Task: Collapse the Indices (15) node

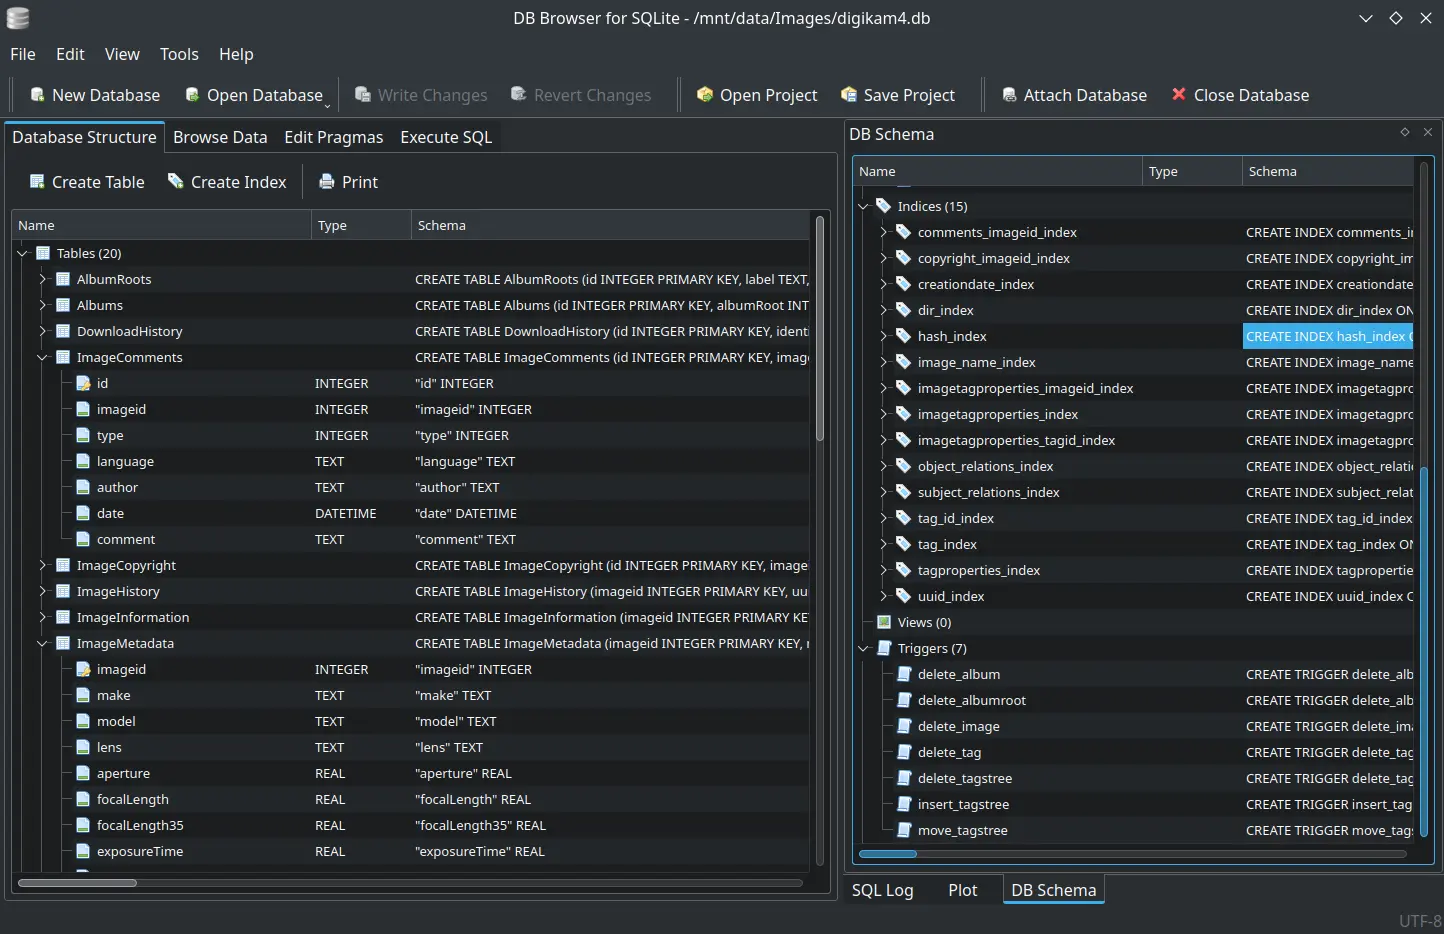Action: click(863, 206)
